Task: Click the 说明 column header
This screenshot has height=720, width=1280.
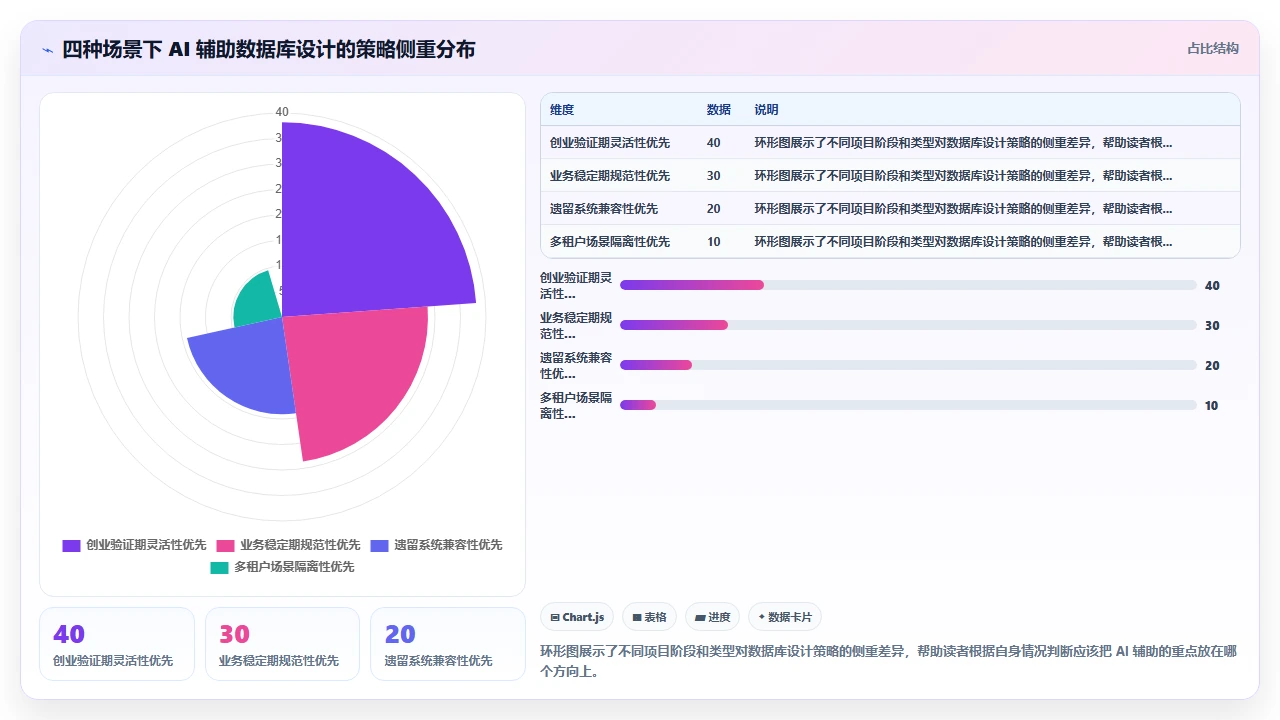Action: 766,110
